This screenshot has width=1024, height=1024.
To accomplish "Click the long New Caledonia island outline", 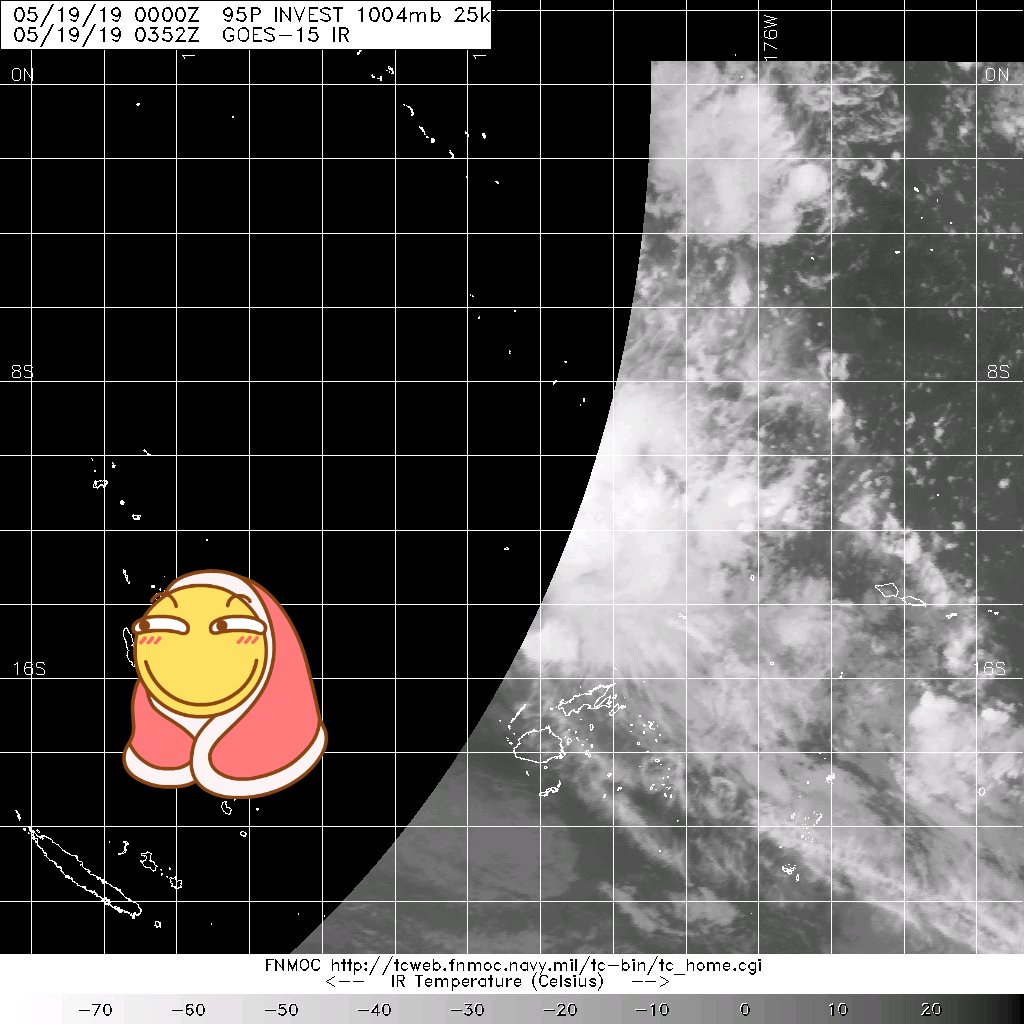I will pos(83,872).
